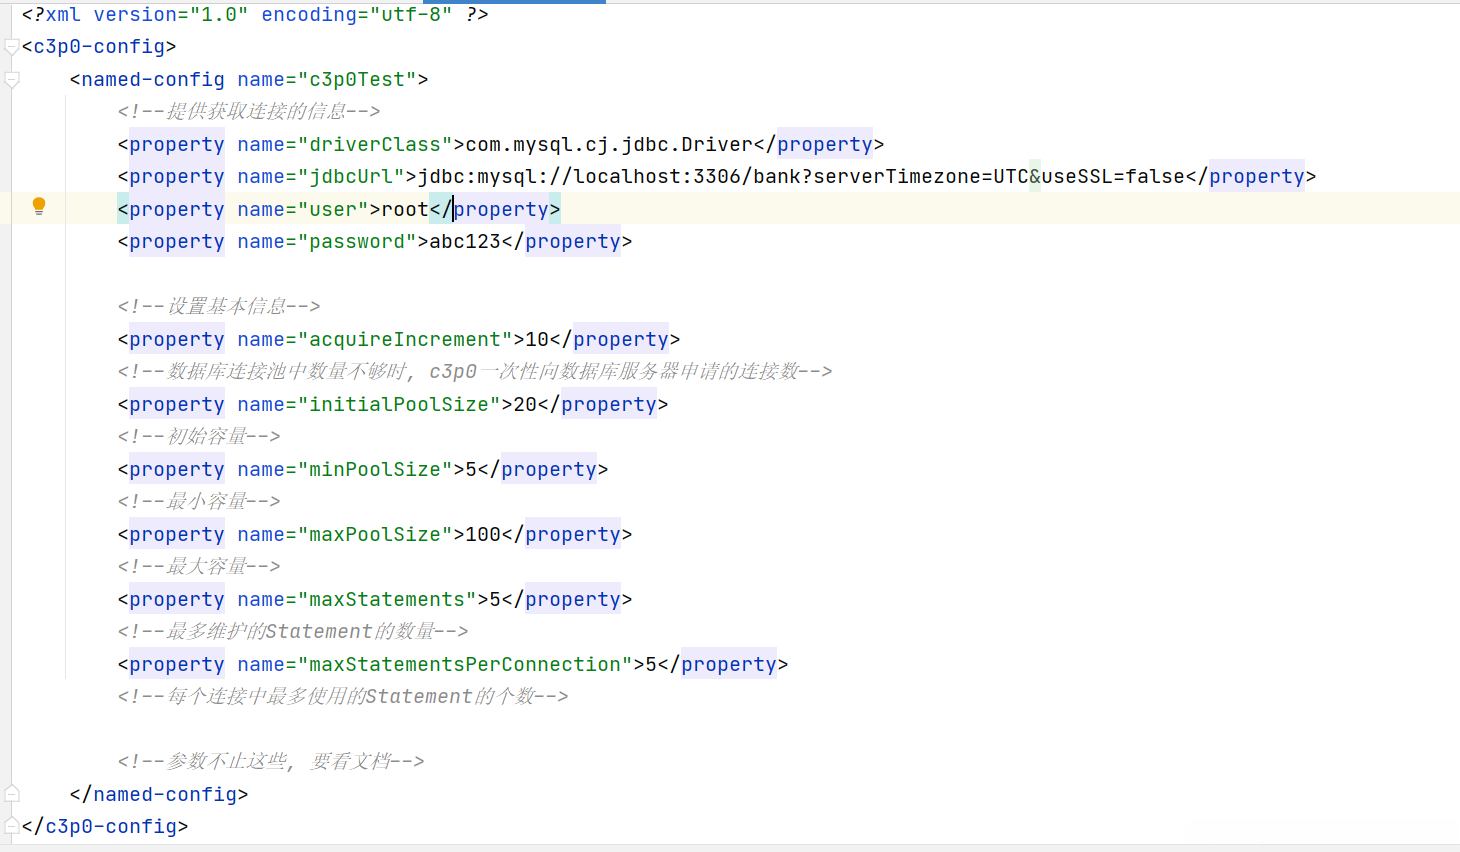Click the comment about 数据库连接池中数量不够时
This screenshot has height=852, width=1460.
click(475, 371)
